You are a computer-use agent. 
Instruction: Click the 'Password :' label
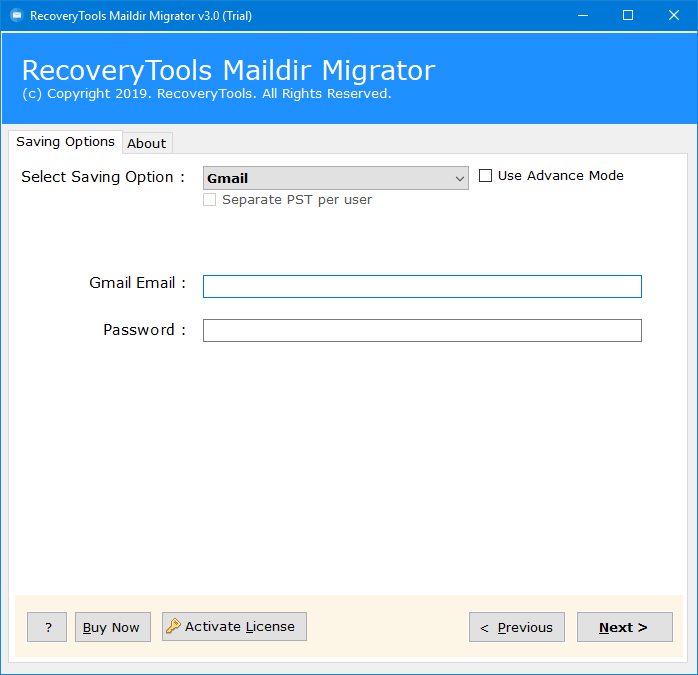[145, 330]
